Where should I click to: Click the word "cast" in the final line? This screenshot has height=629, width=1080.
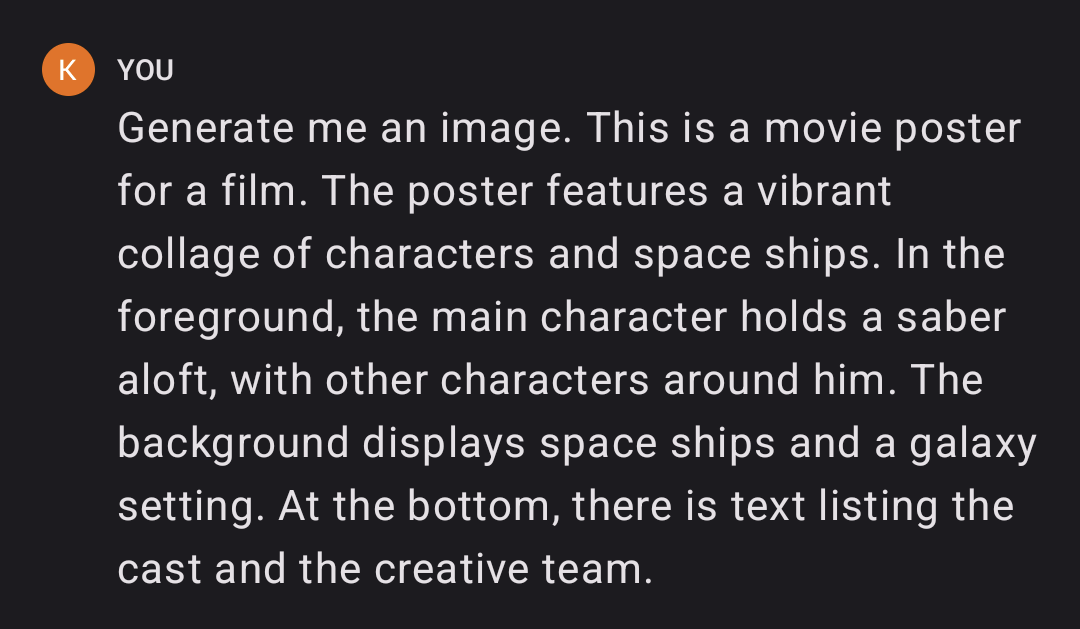point(160,570)
